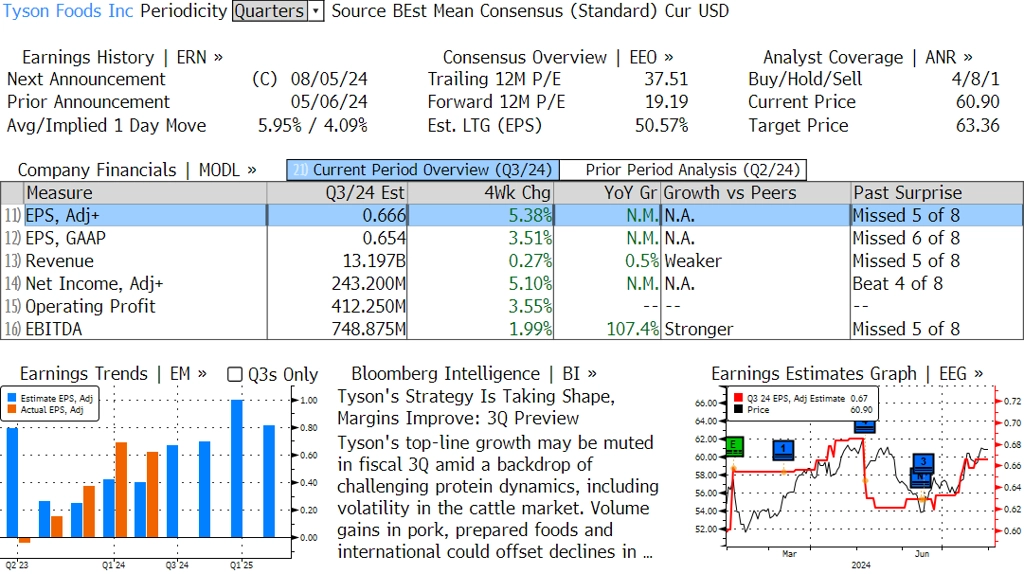Click the Forward 12M P/E value 19.19
The height and width of the screenshot is (574, 1024).
[x=666, y=102]
